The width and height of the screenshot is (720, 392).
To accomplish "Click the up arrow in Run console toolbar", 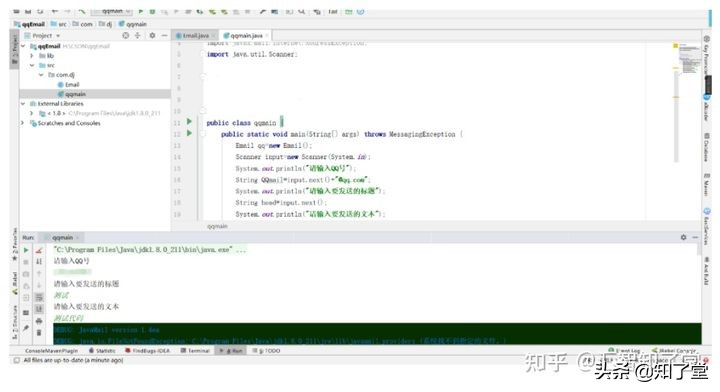I will click(x=39, y=274).
